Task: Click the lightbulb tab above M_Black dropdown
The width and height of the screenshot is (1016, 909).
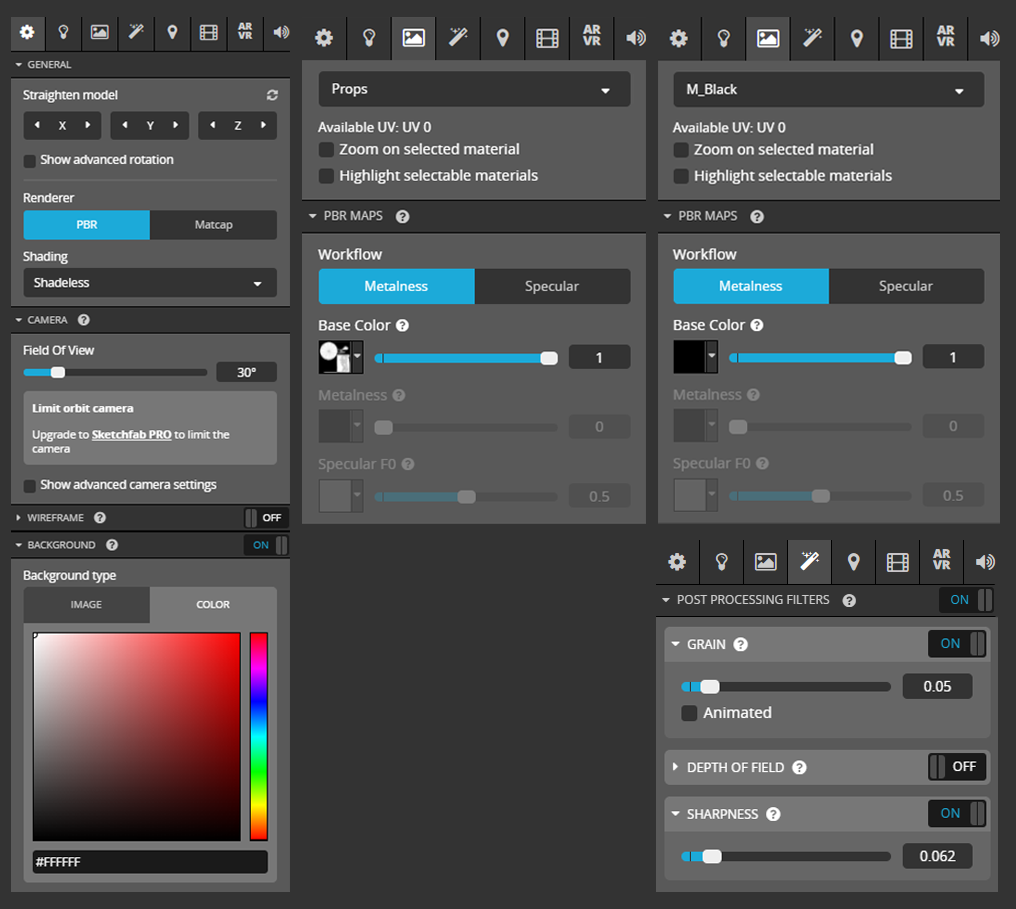Action: click(723, 38)
